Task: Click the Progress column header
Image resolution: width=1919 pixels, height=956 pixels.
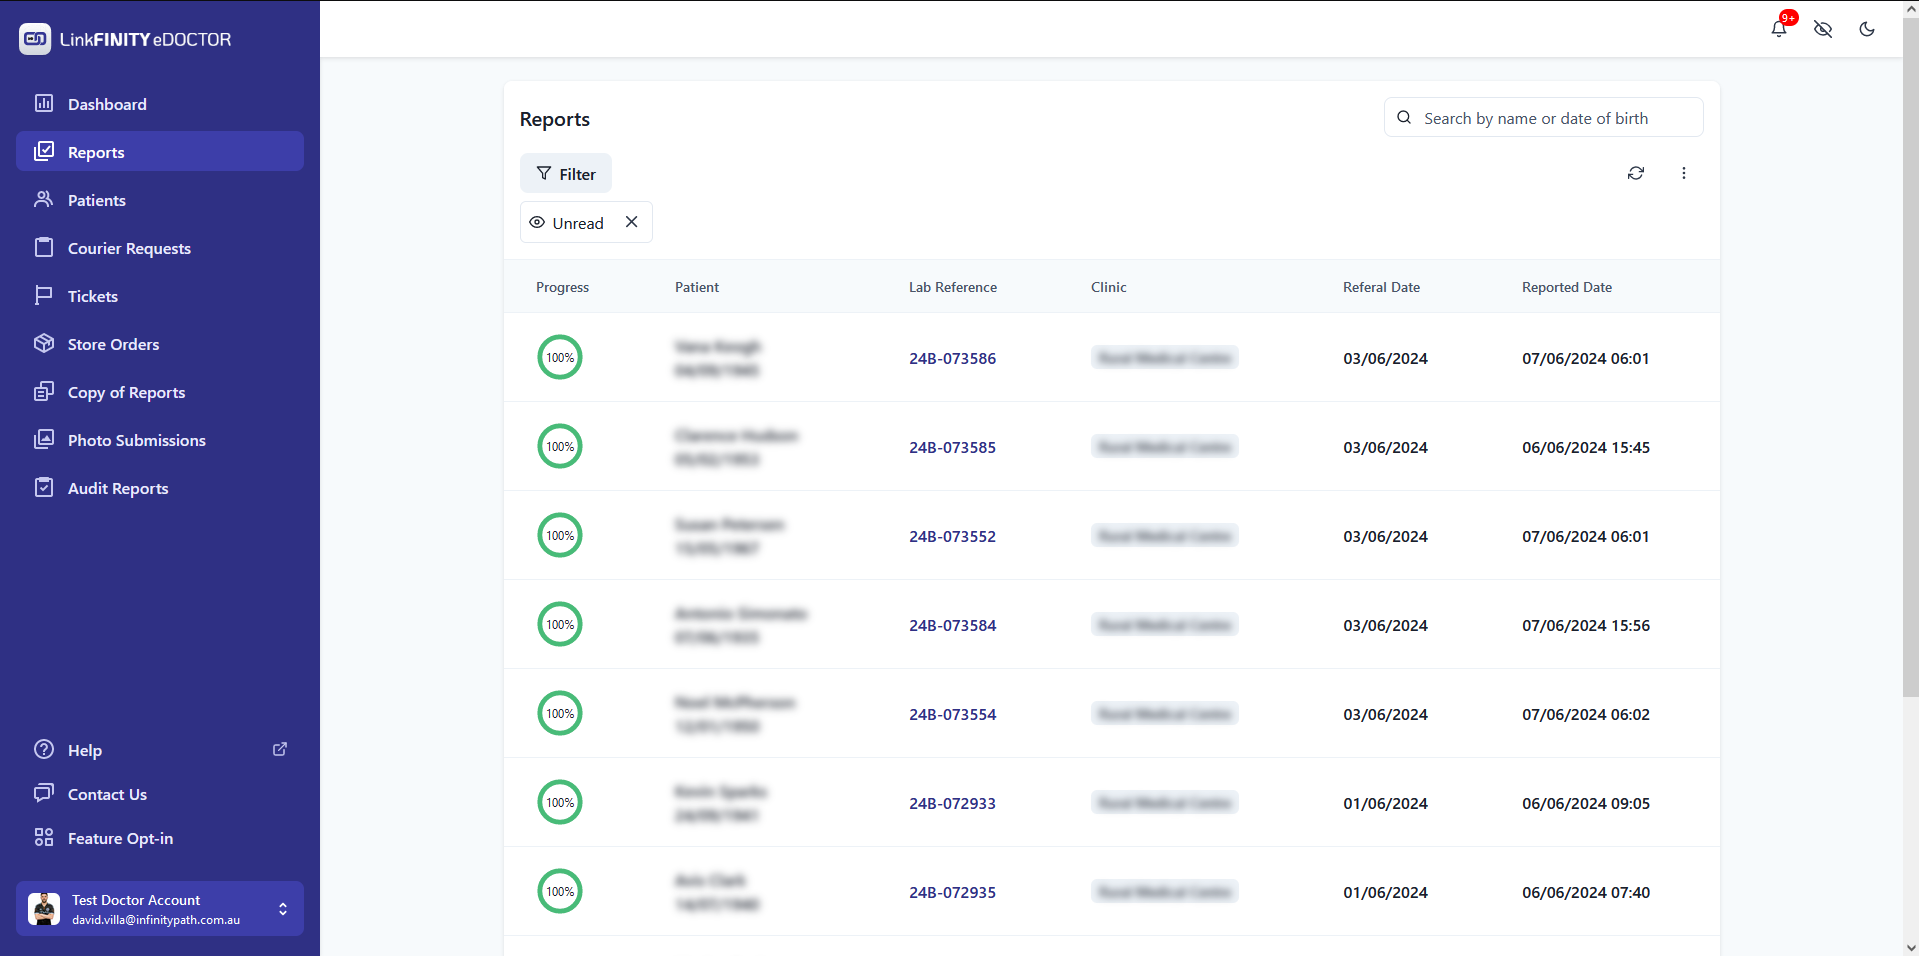Action: pos(562,287)
